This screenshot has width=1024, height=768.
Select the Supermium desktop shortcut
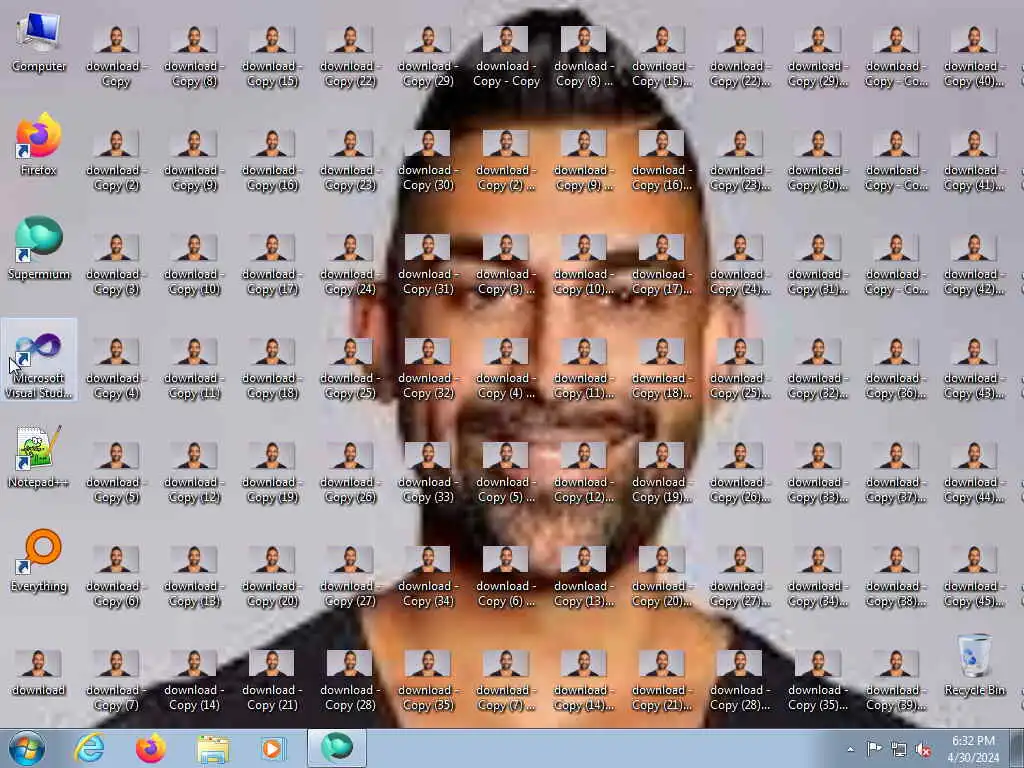click(39, 249)
